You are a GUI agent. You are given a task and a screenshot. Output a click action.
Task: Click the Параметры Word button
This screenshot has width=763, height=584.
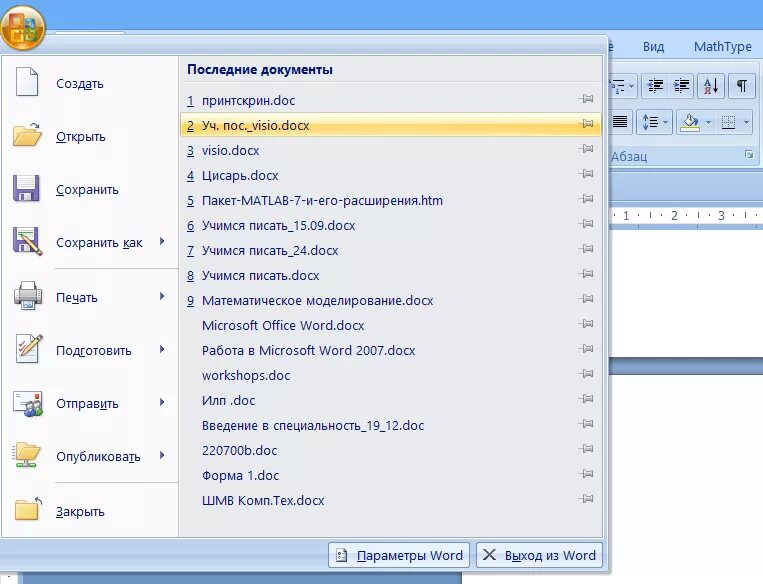399,555
